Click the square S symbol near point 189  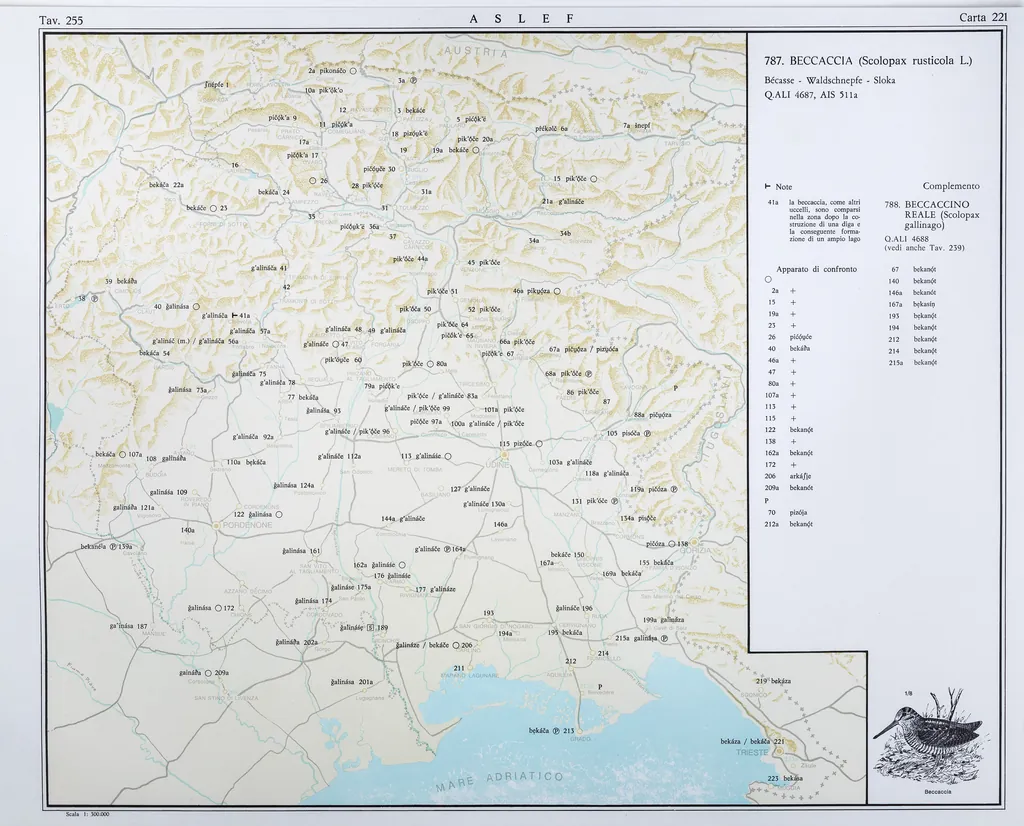pyautogui.click(x=371, y=628)
